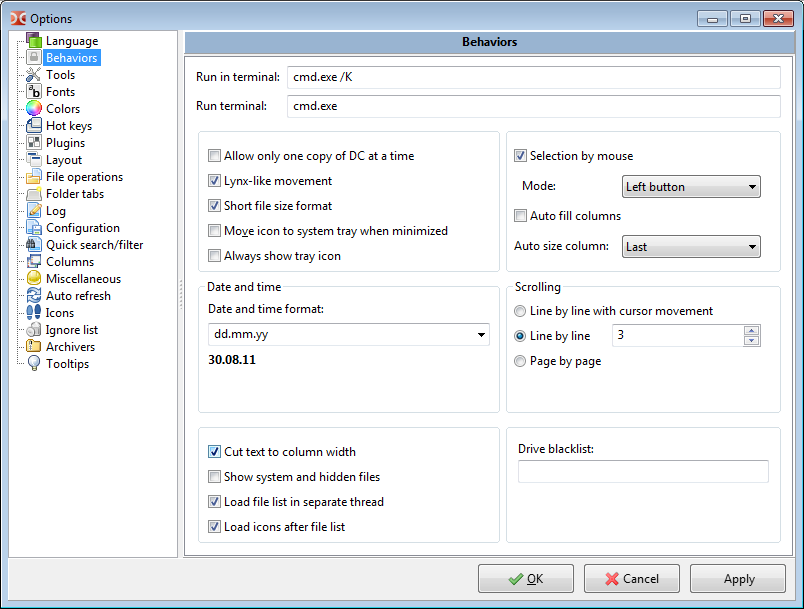Screen dimensions: 804x609
Task: Click the Hot keys icon
Action: click(x=34, y=126)
